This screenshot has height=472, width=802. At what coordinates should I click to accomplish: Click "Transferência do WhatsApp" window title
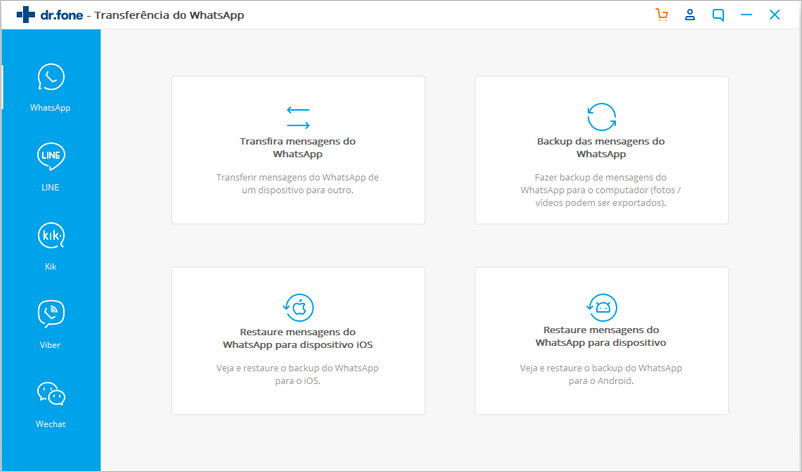pyautogui.click(x=169, y=15)
